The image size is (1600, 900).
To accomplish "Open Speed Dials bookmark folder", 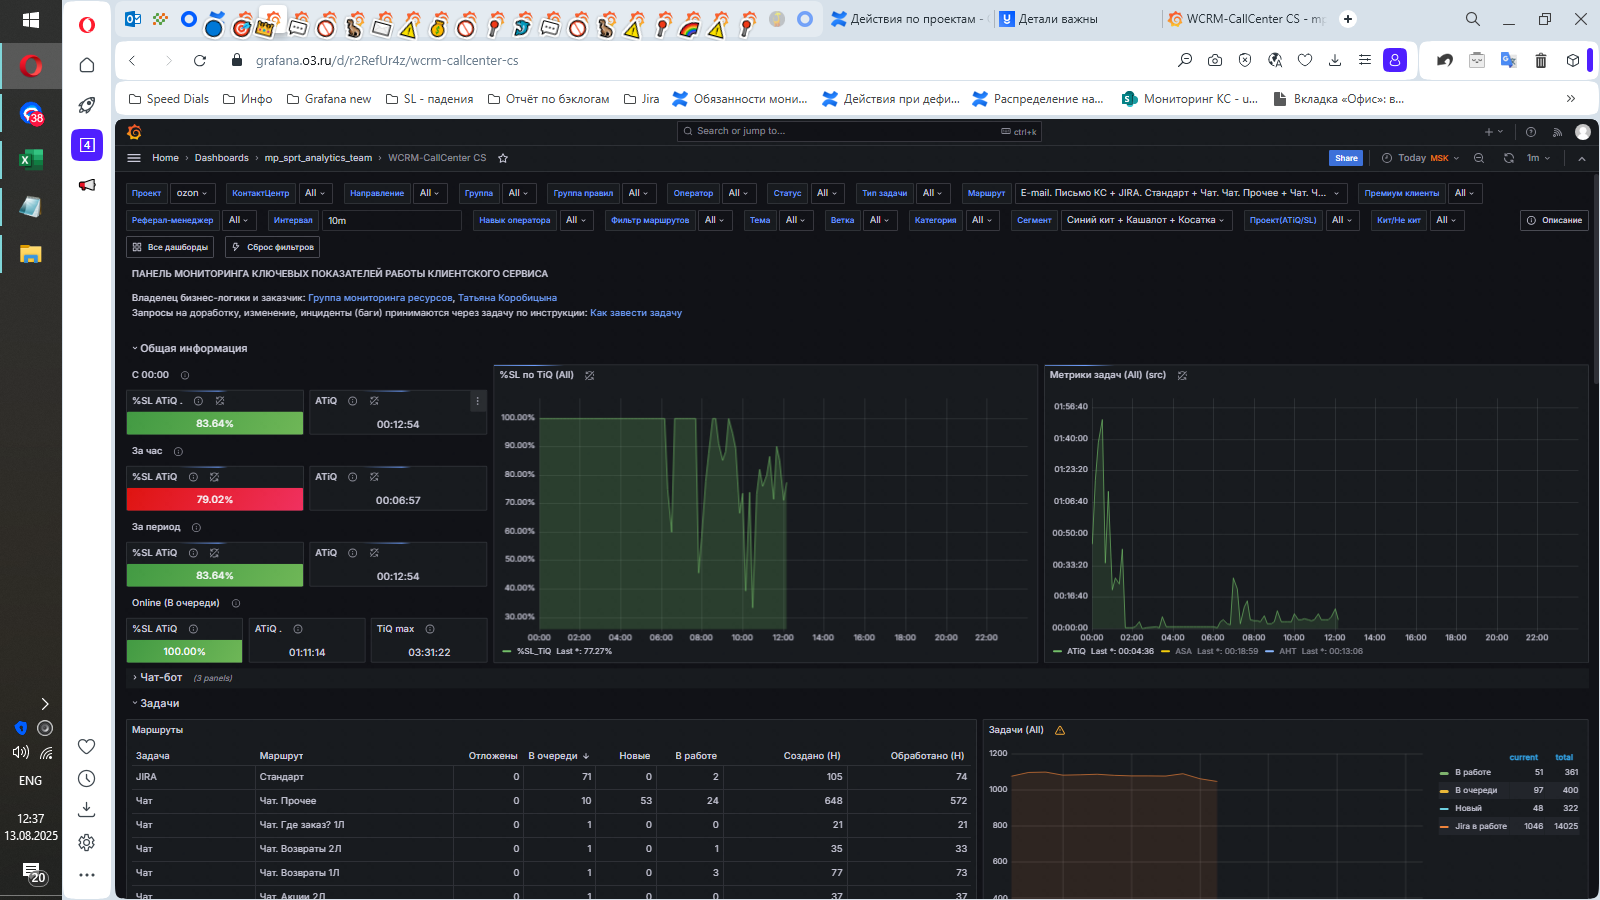I will click(169, 99).
